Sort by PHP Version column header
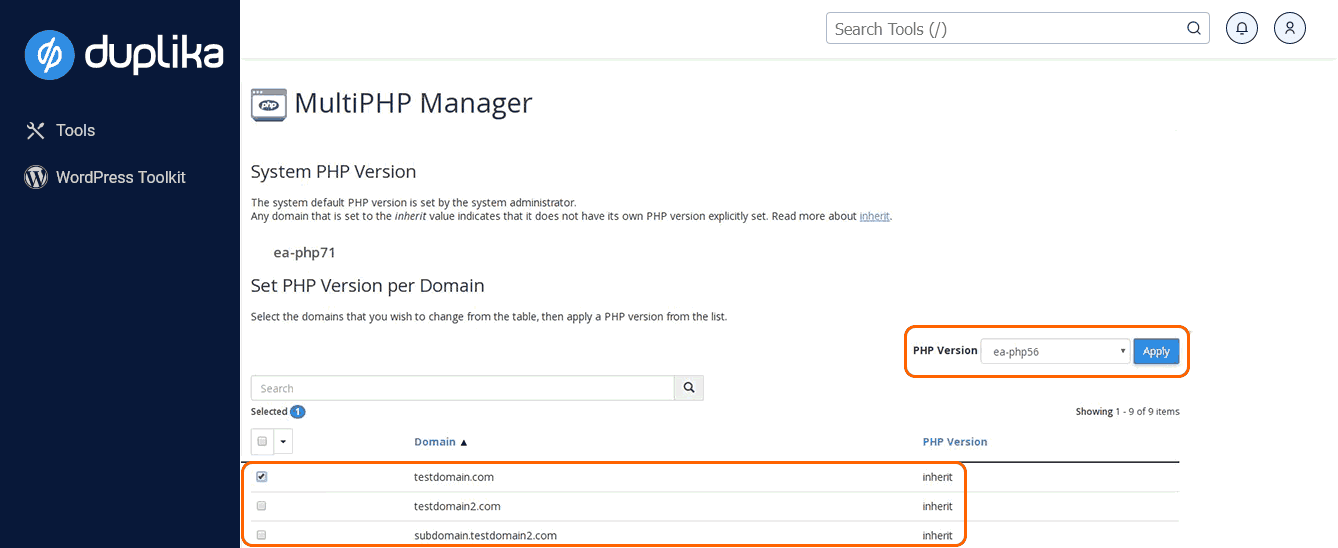This screenshot has width=1338, height=548. tap(955, 441)
